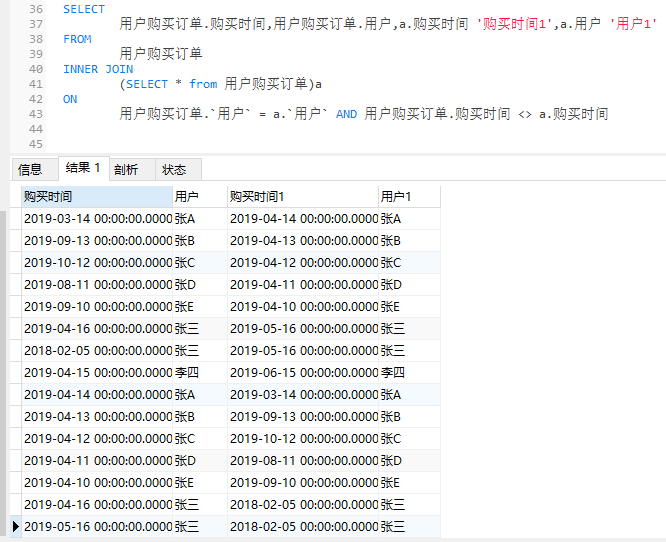666x542 pixels.
Task: Switch to the 状态 tab
Action: [x=174, y=169]
